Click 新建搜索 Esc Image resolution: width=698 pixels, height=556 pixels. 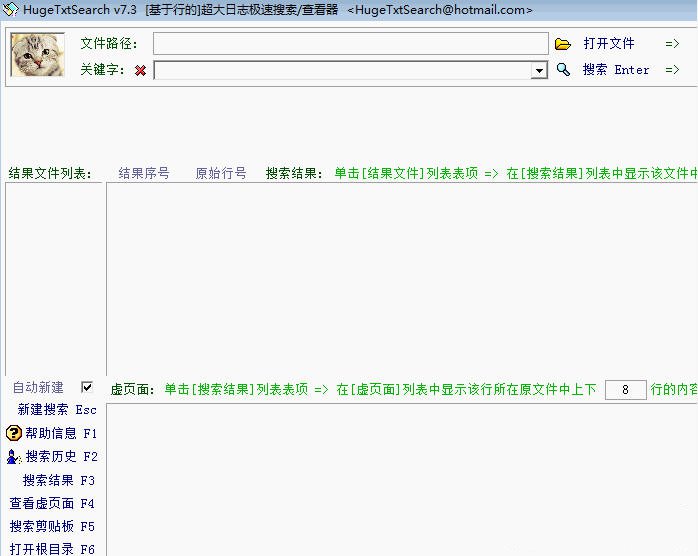pos(57,410)
